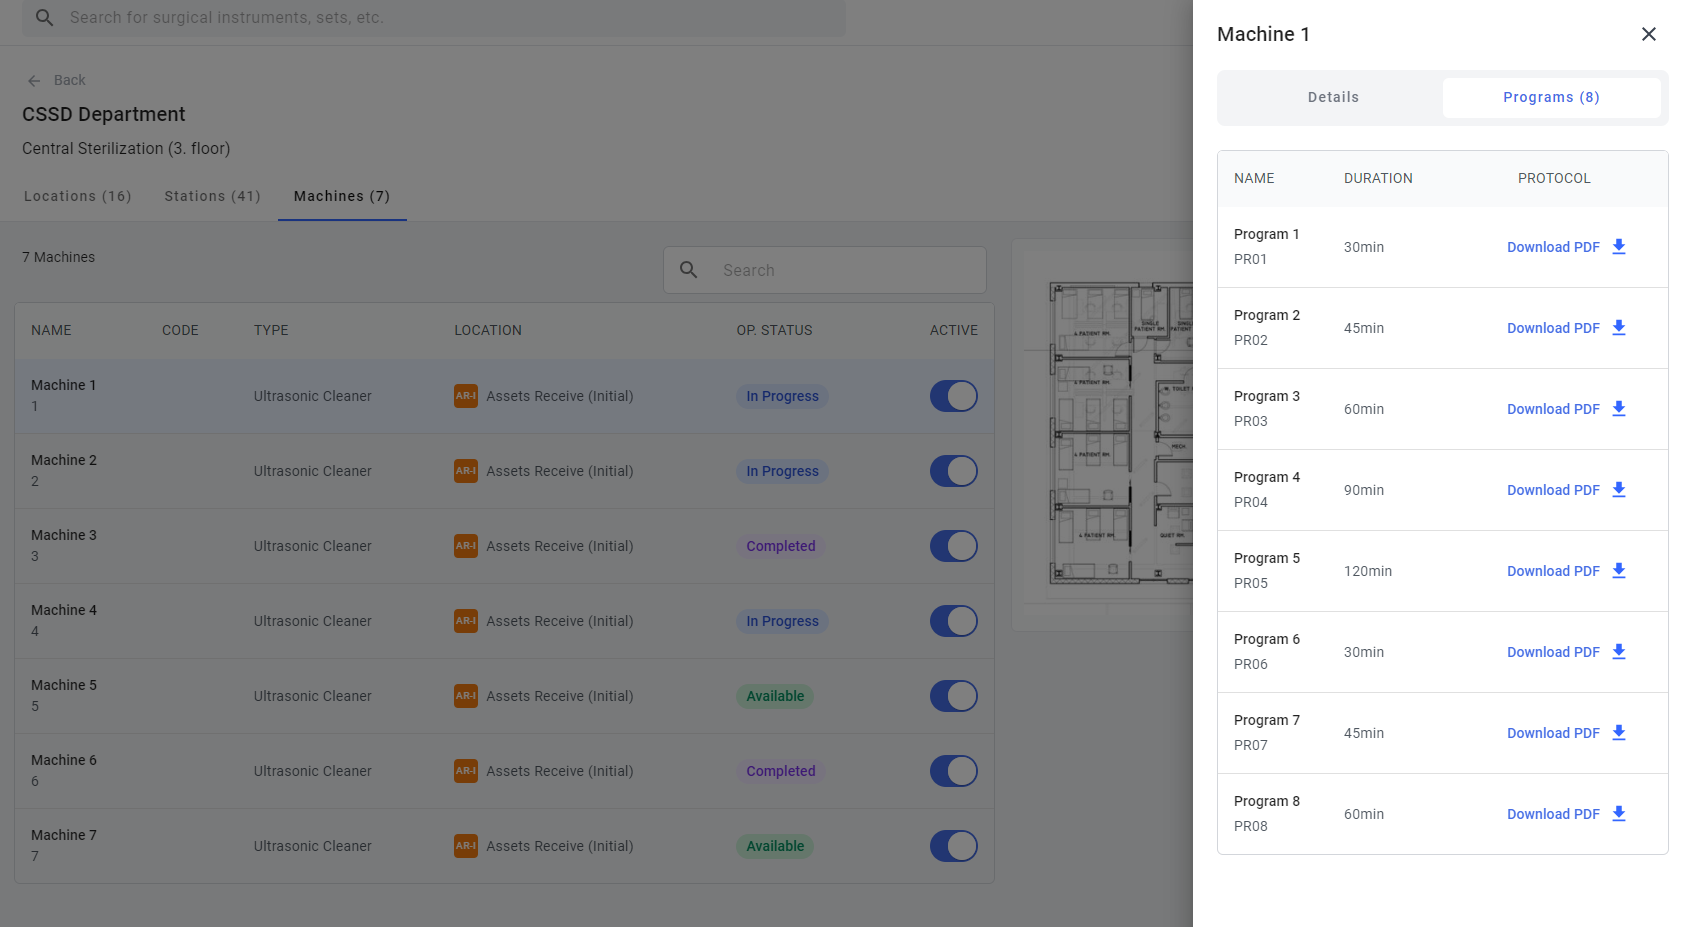This screenshot has height=927, width=1690.
Task: Click the AR-I location badge for Machine 4
Action: [466, 621]
